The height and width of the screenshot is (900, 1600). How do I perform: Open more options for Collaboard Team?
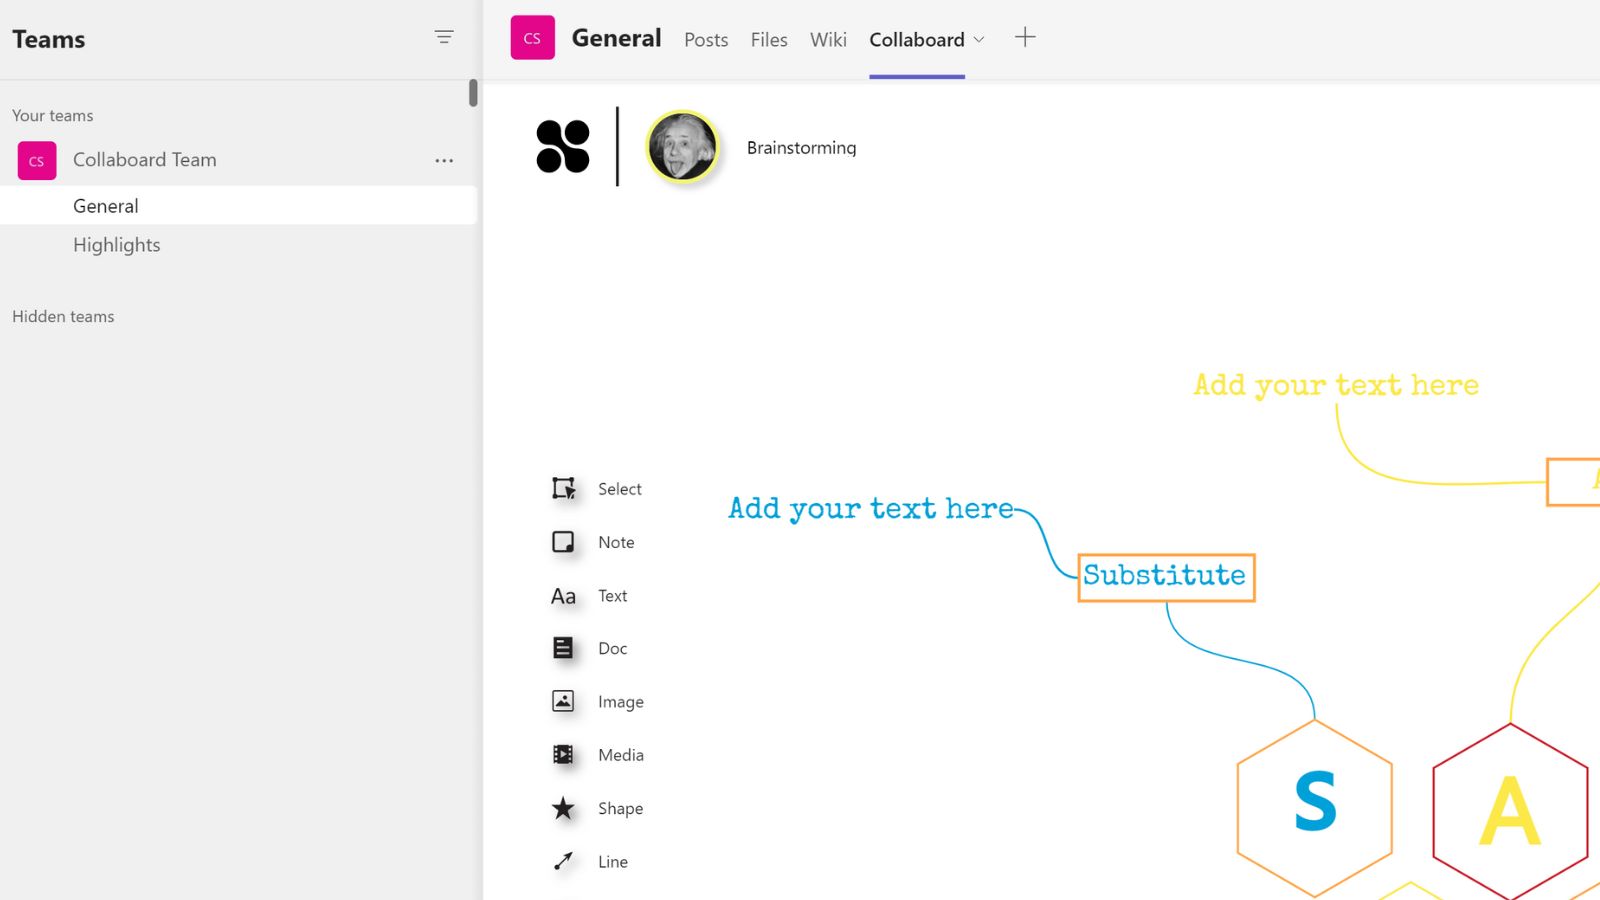point(444,160)
